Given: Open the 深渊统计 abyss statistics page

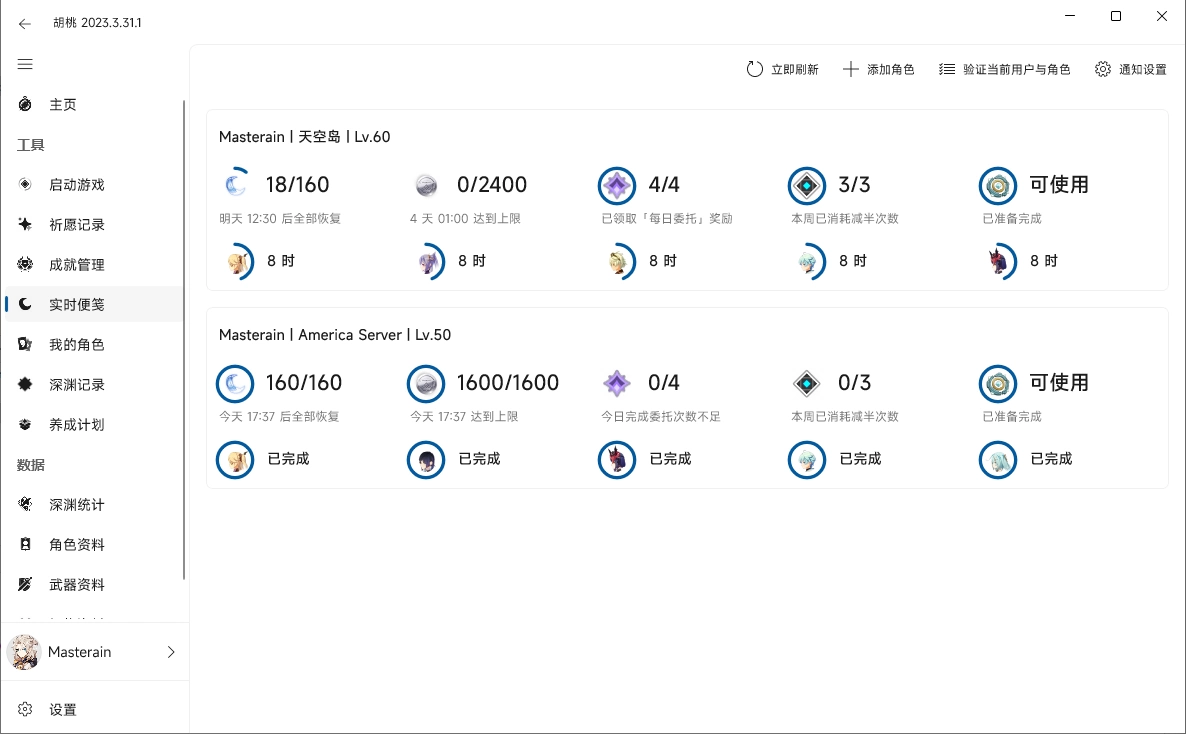Looking at the screenshot, I should pos(62,504).
